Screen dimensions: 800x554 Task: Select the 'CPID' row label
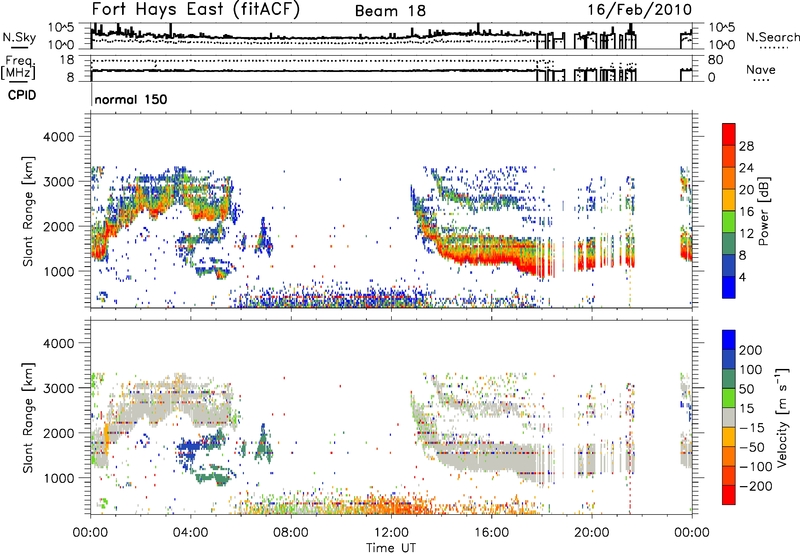(x=22, y=95)
